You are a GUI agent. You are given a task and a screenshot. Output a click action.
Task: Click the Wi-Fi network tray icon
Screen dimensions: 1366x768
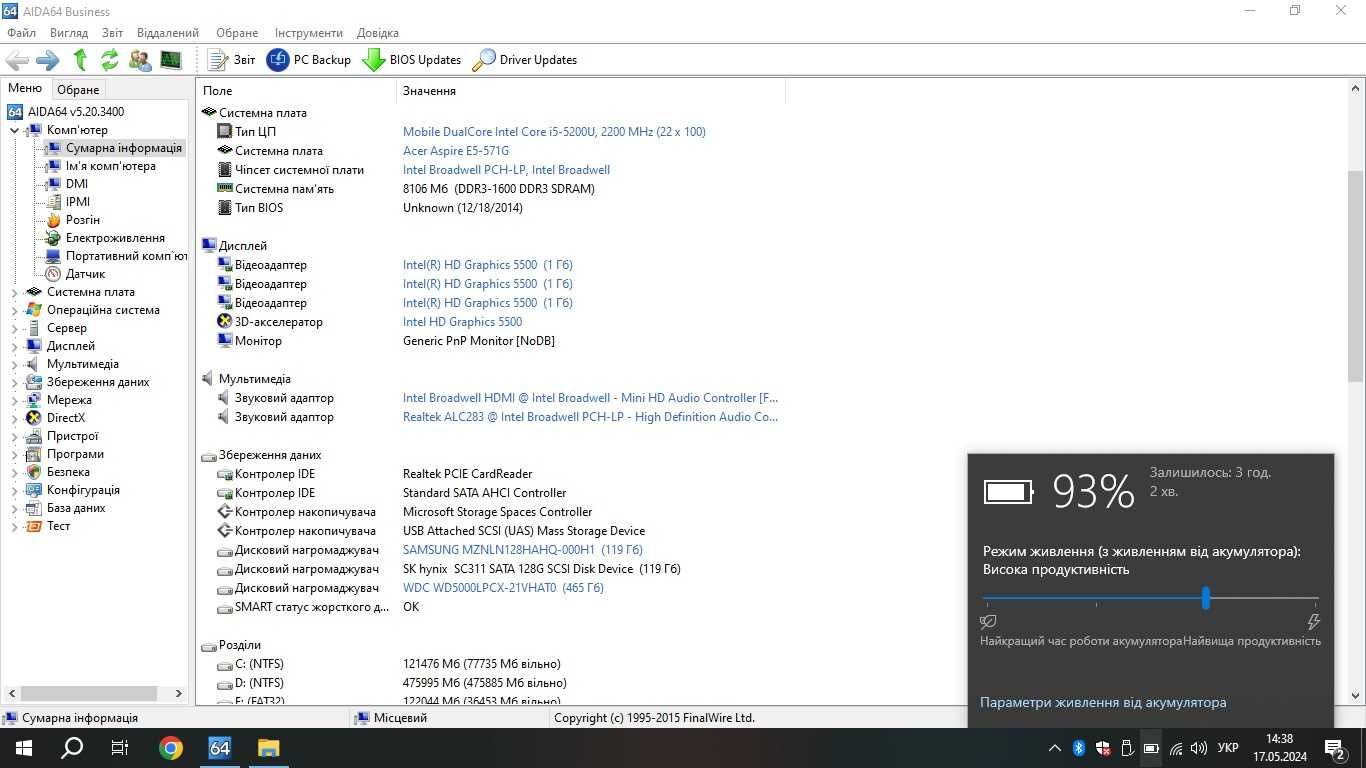[x=1175, y=747]
